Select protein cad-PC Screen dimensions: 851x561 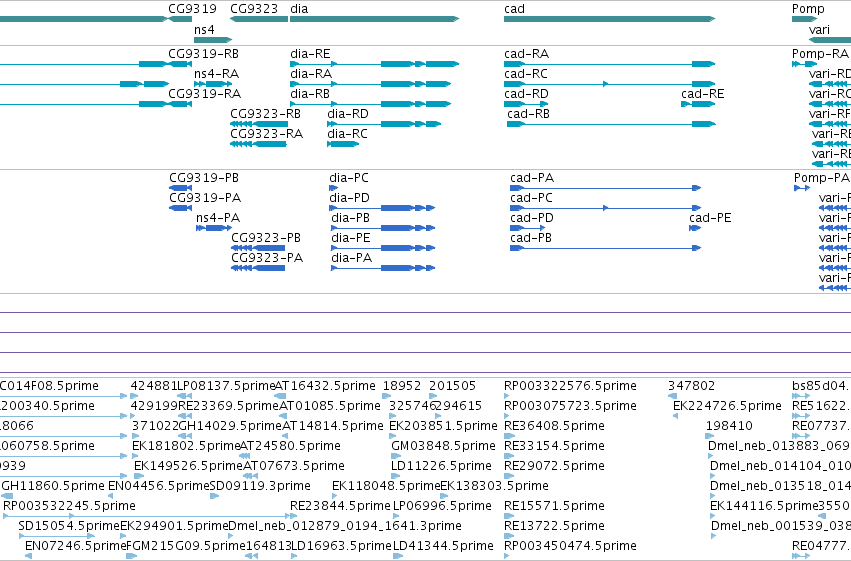(x=531, y=198)
